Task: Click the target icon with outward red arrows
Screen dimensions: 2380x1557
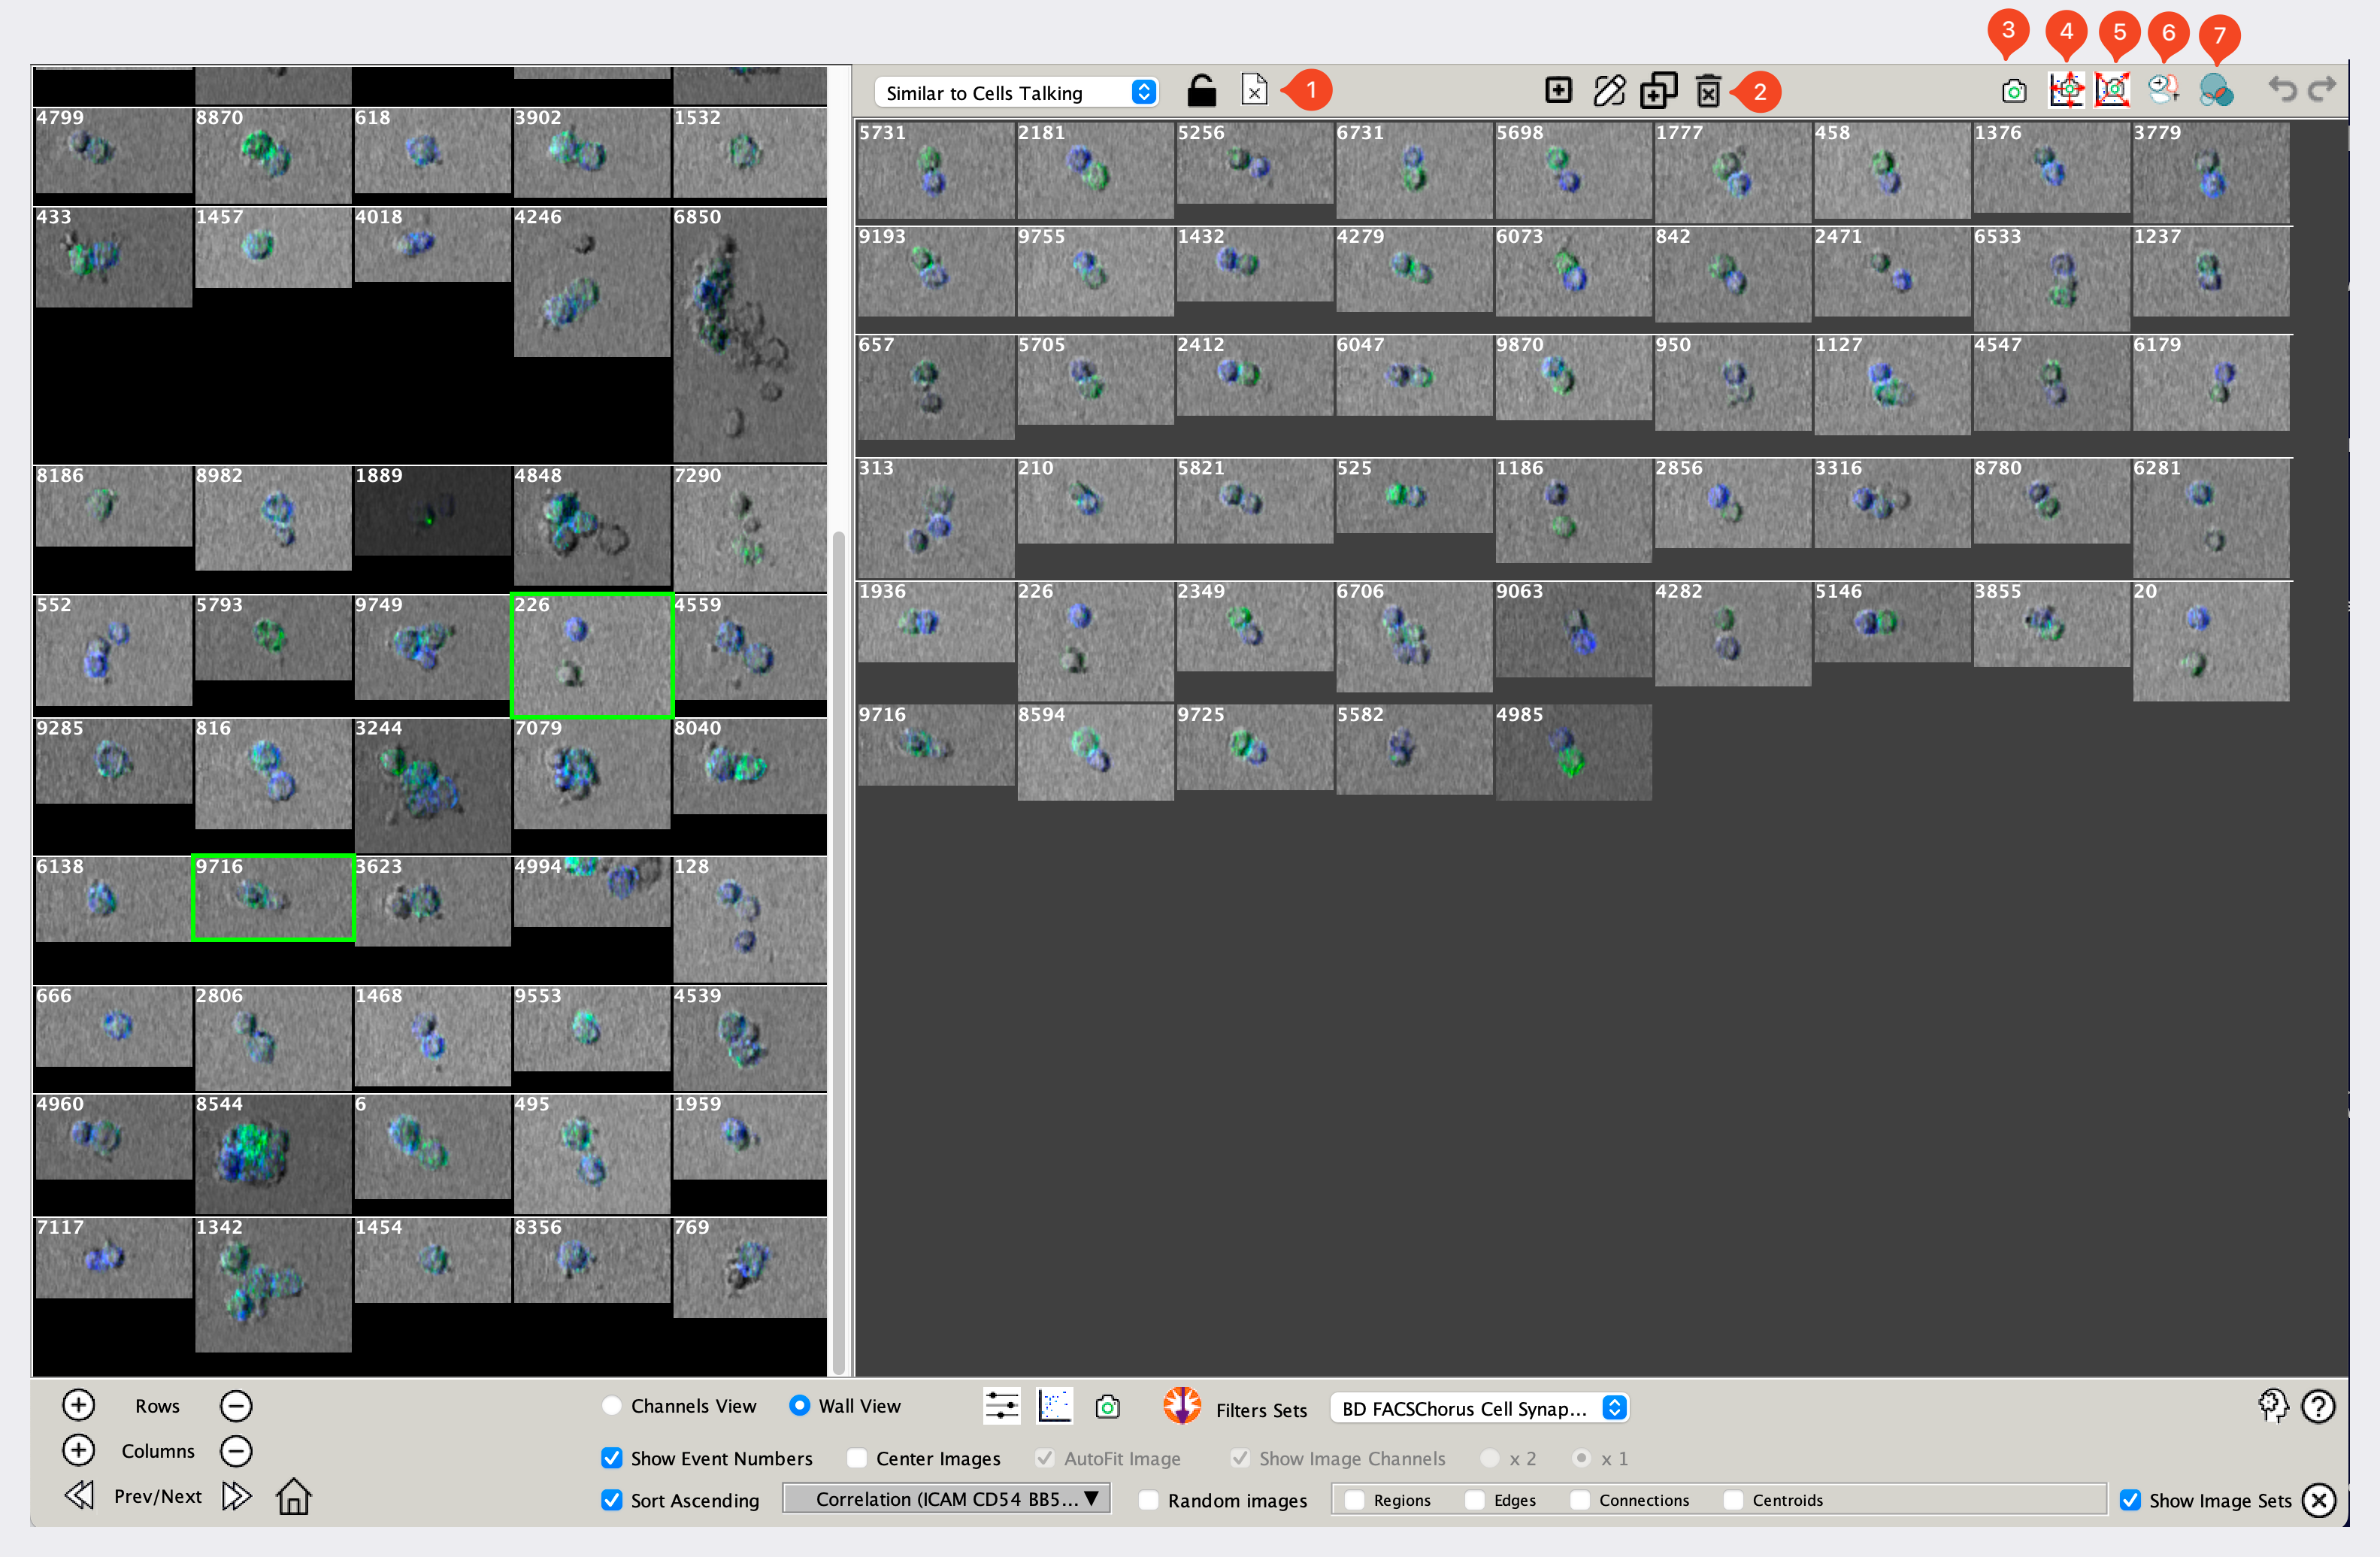Action: [x=2066, y=90]
